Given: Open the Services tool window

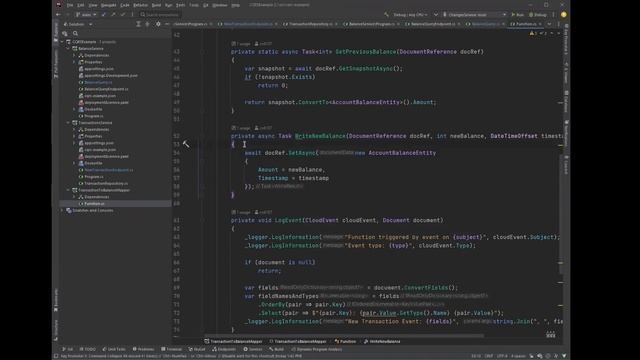Looking at the screenshot, I should tap(253, 349).
